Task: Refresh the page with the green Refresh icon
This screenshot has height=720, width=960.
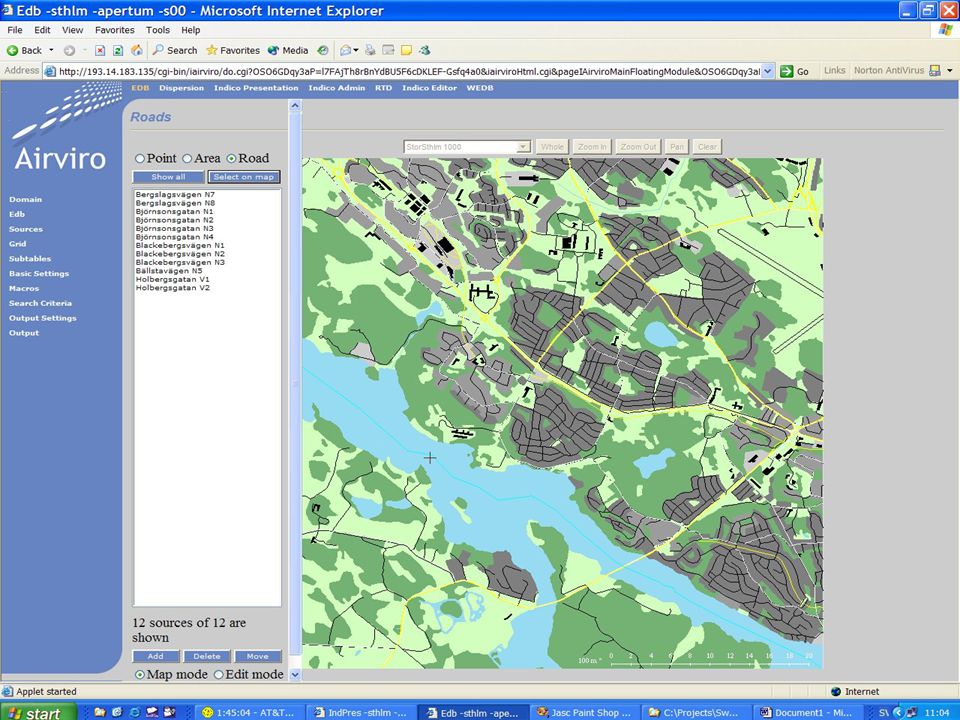Action: [118, 50]
